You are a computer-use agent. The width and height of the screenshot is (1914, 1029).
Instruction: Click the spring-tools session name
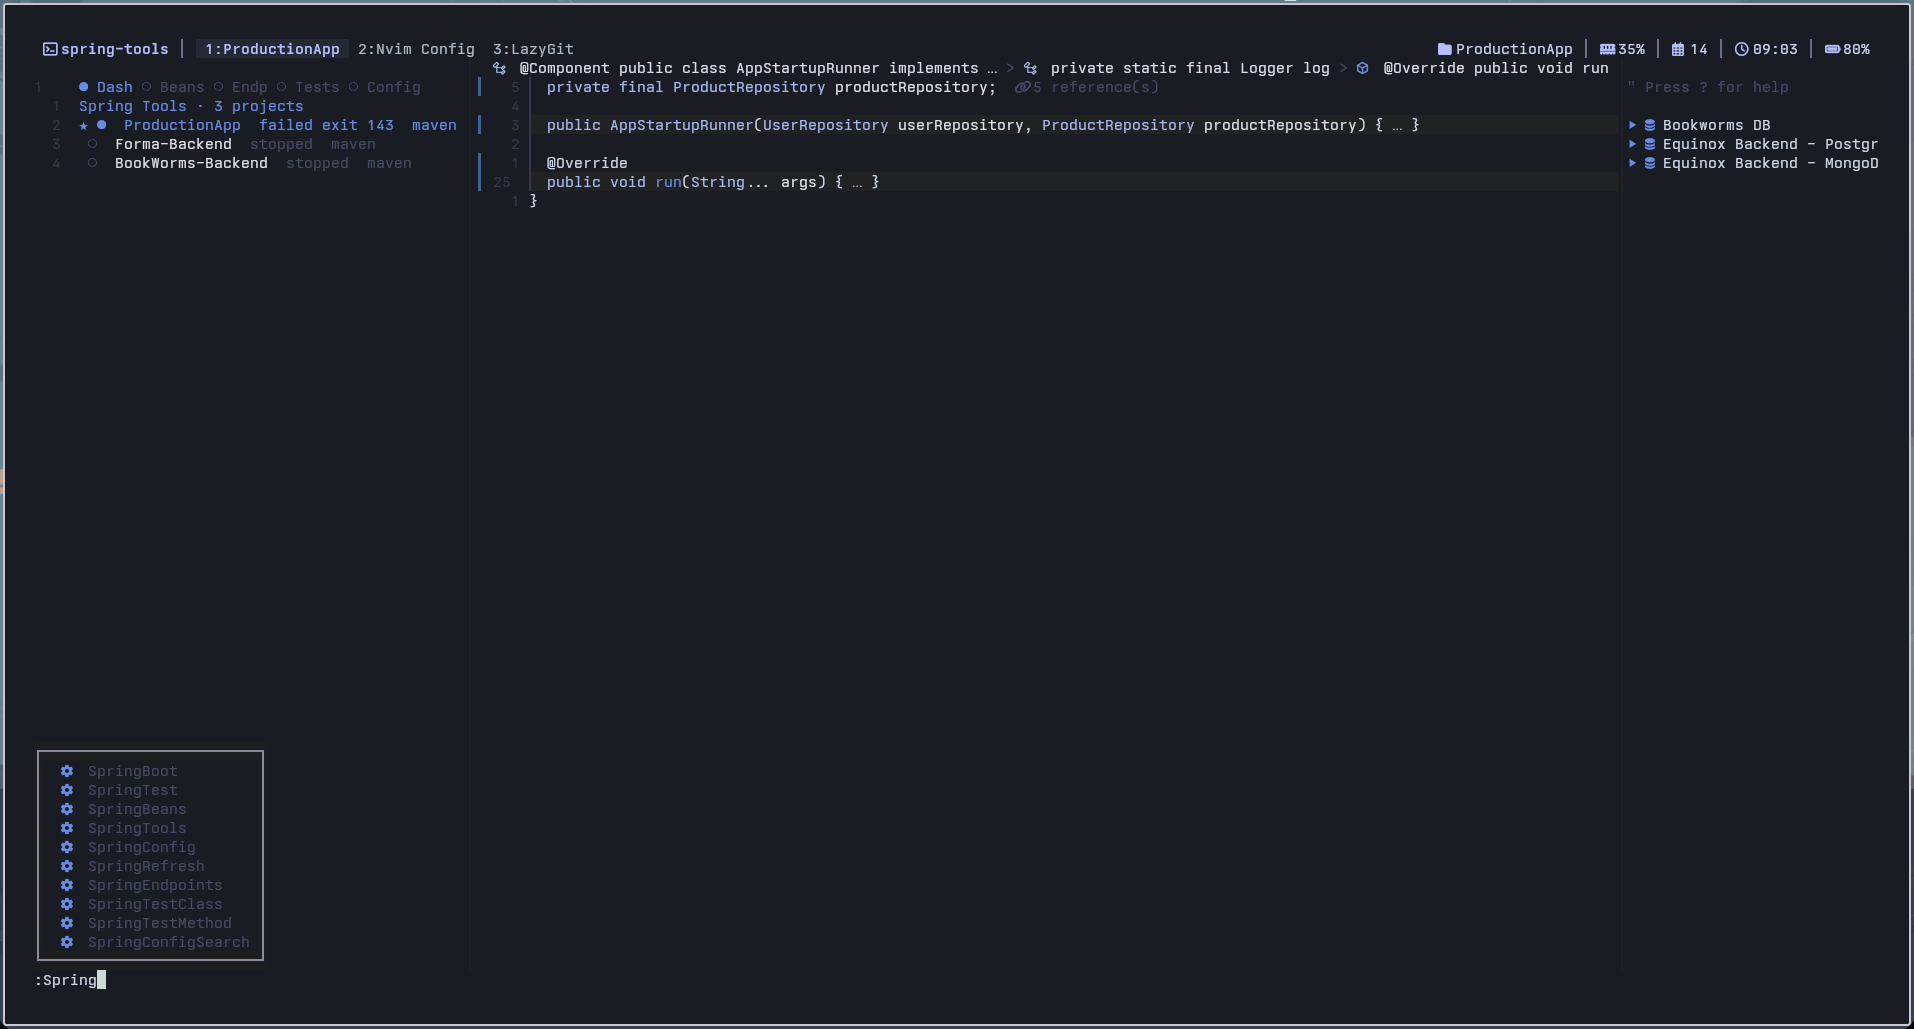click(115, 49)
